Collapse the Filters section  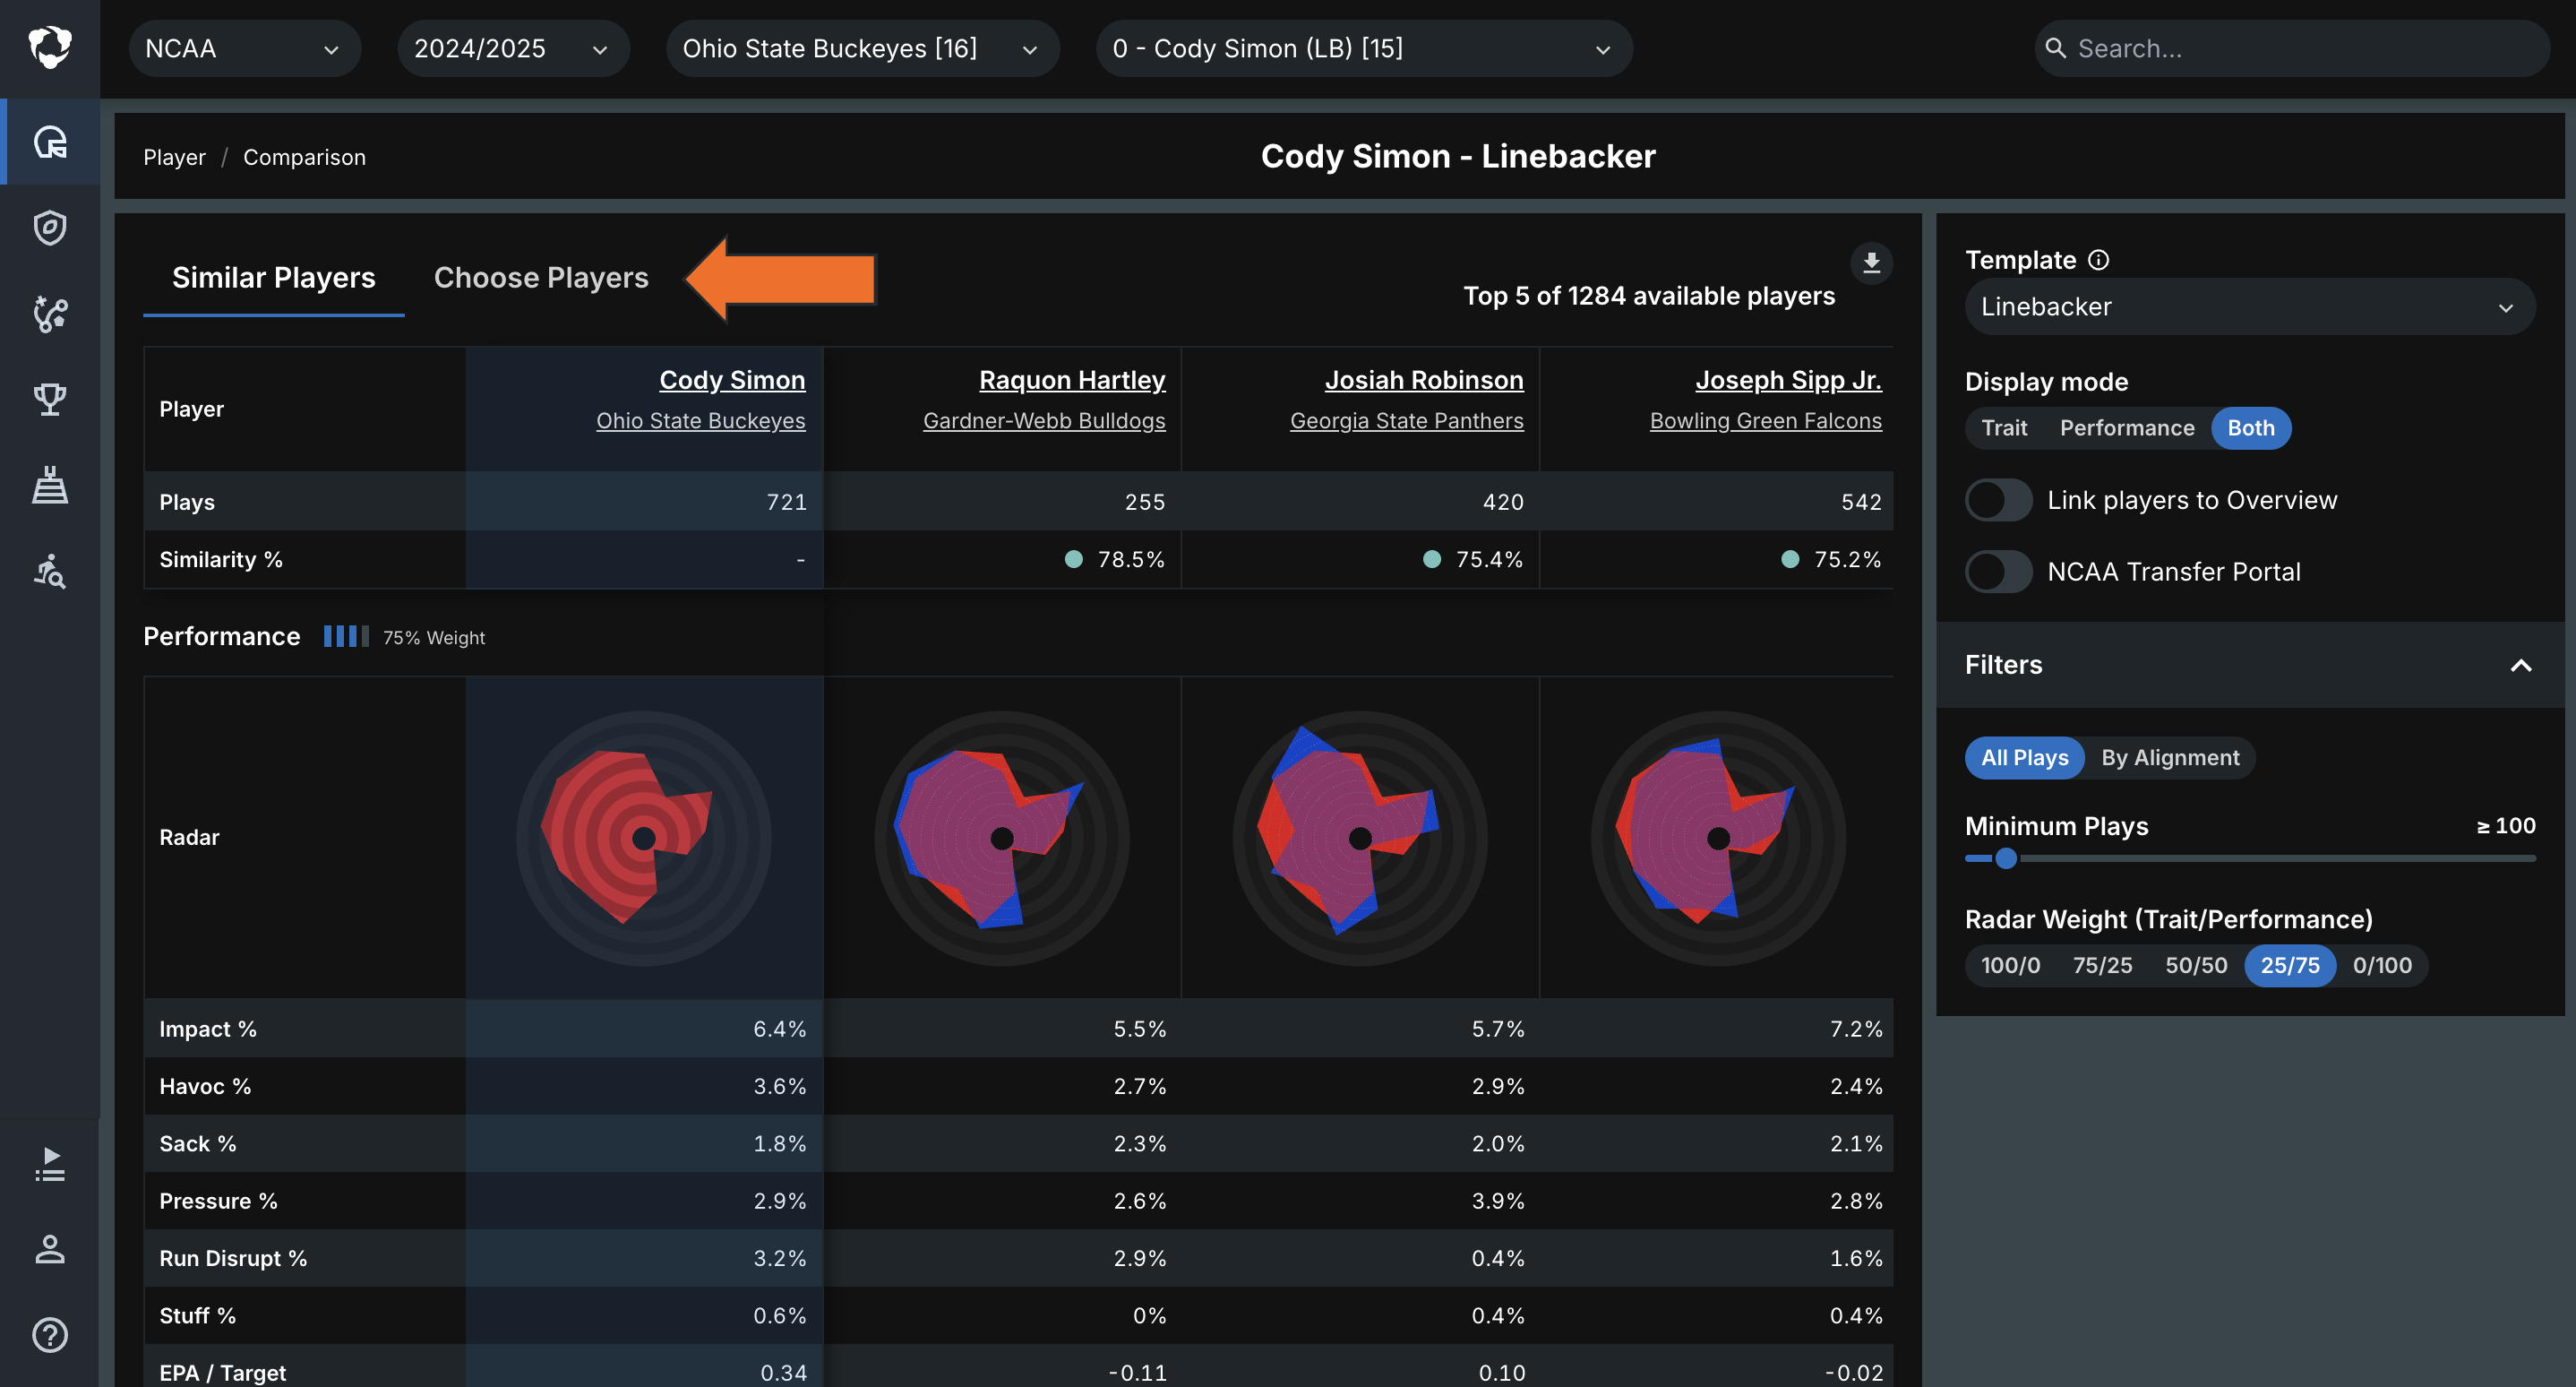2521,665
